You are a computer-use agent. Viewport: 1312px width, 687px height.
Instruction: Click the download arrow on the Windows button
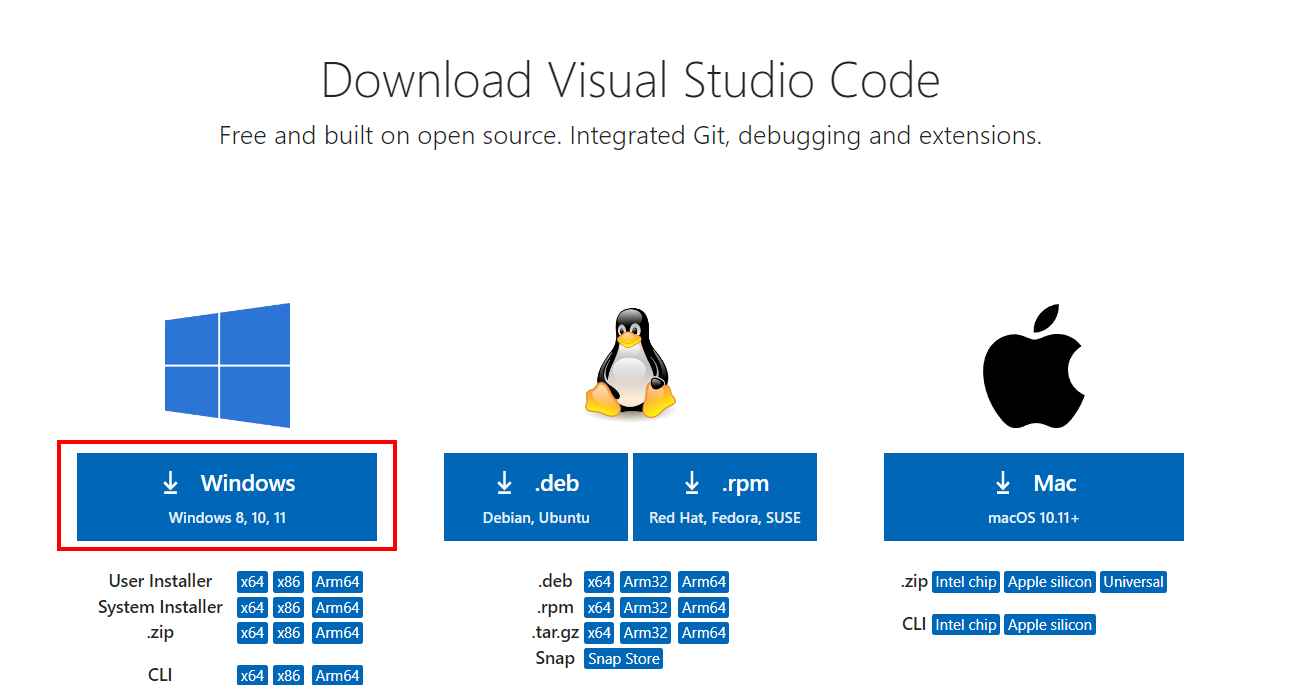(170, 483)
